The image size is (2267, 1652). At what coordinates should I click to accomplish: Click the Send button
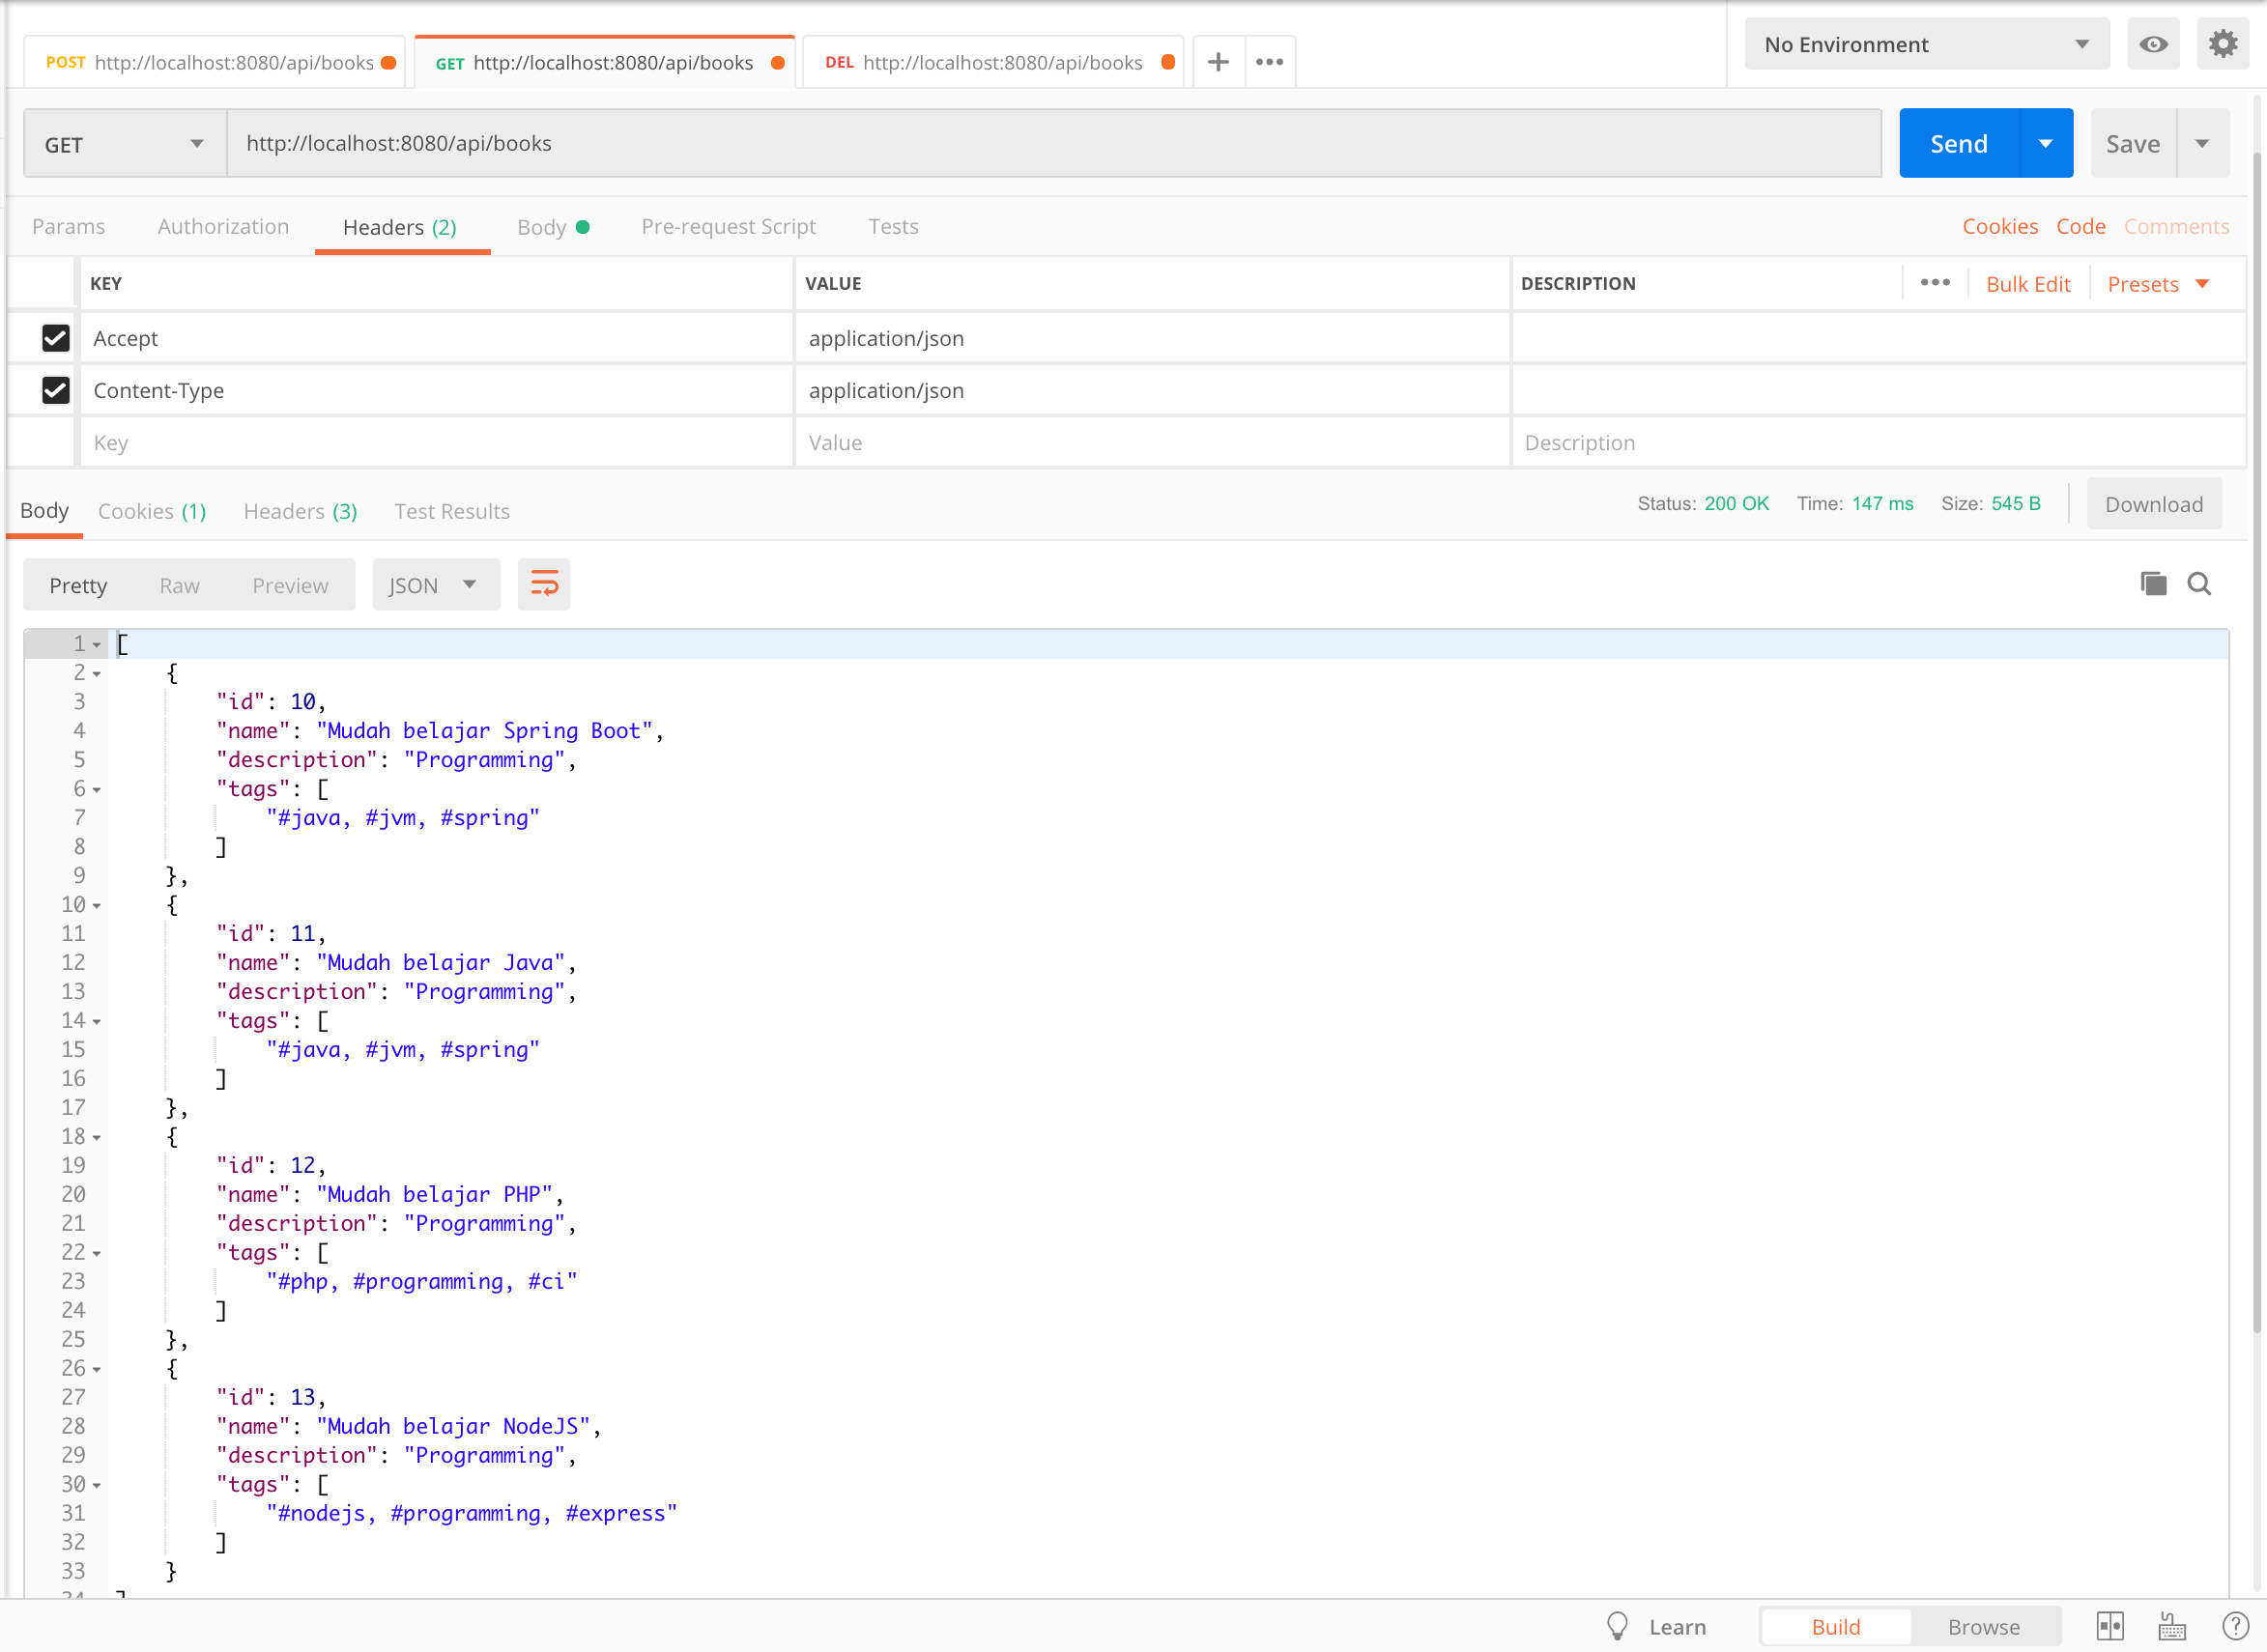[1958, 144]
